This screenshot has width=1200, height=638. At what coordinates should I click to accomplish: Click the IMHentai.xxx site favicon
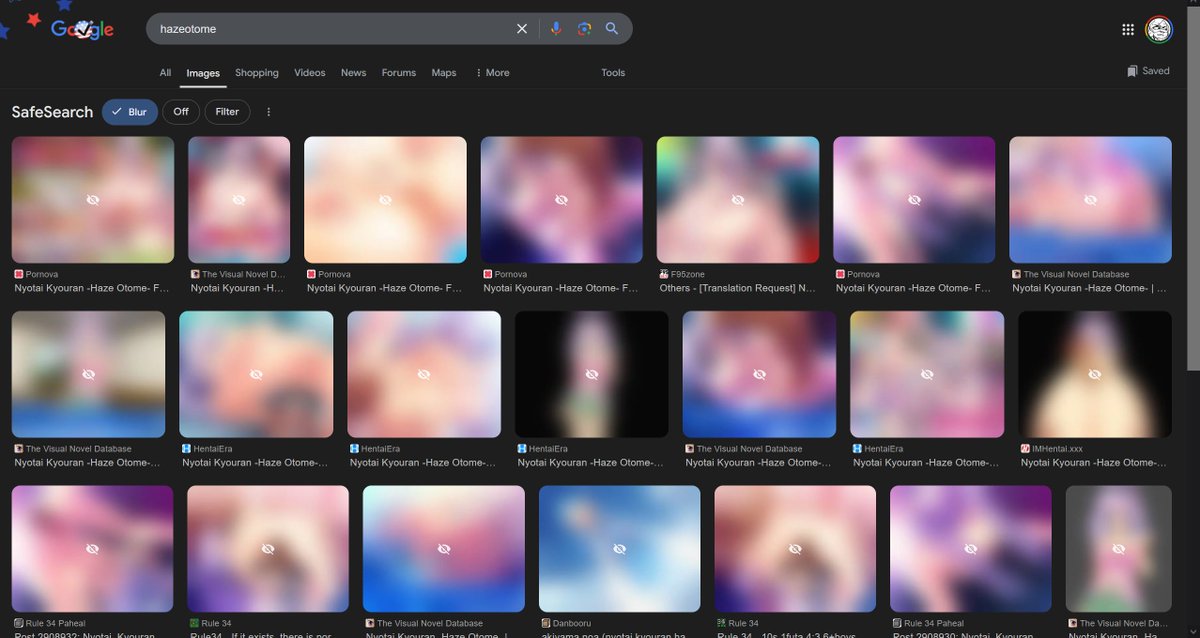[x=1025, y=449]
